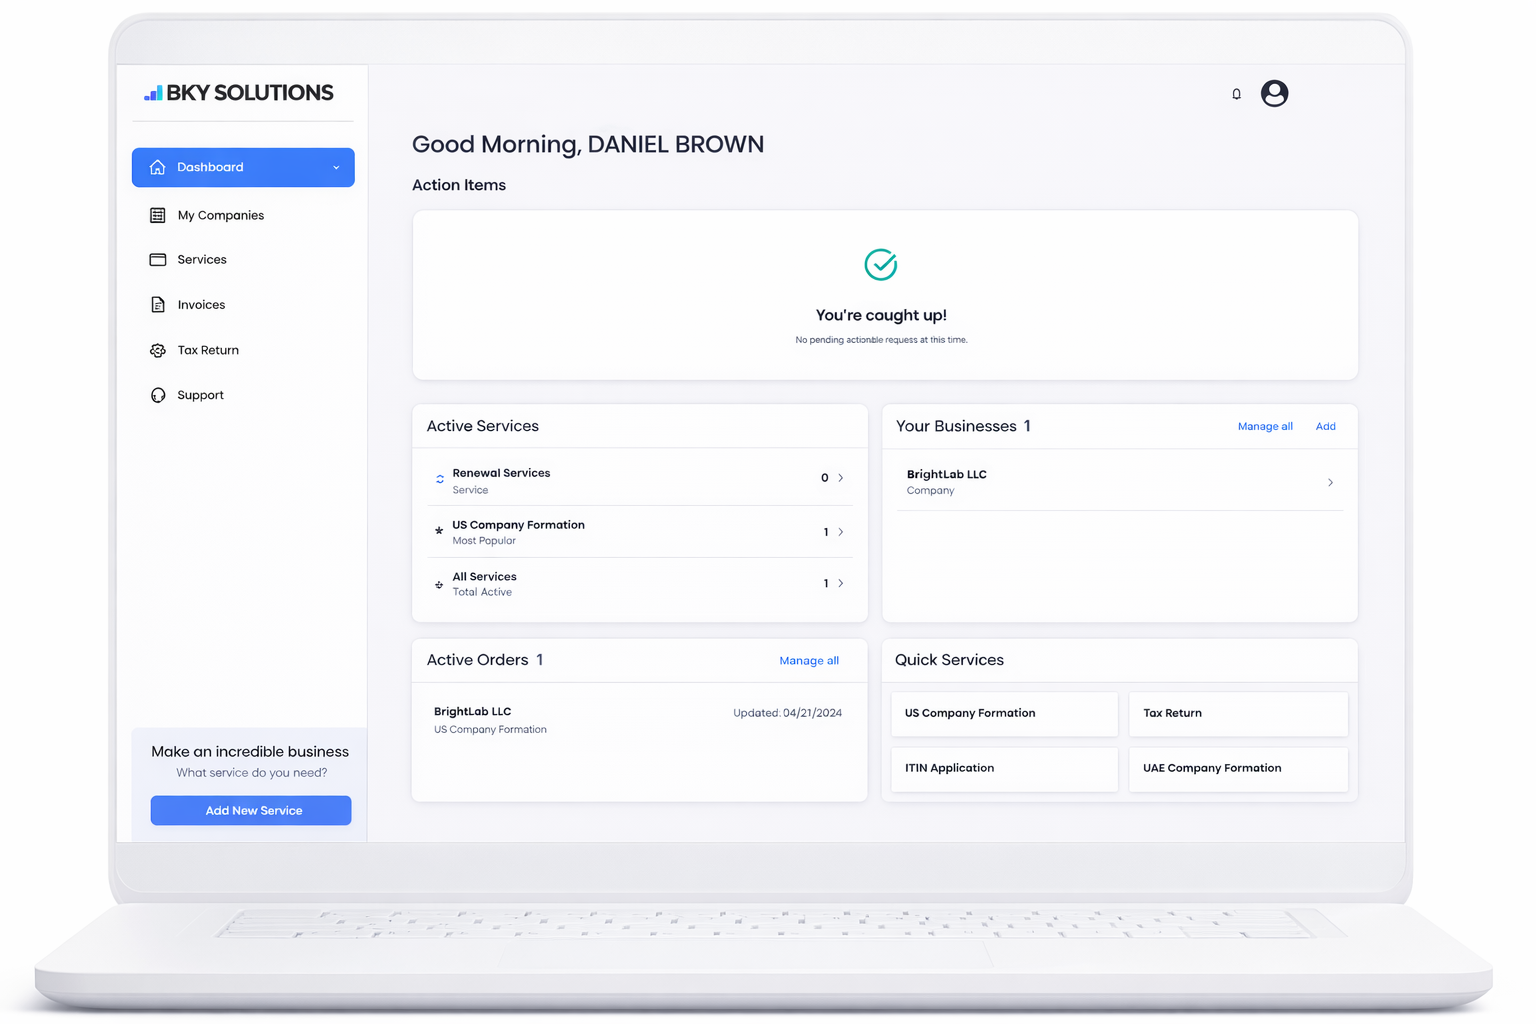Expand the Dashboard menu dropdown arrow

click(336, 168)
